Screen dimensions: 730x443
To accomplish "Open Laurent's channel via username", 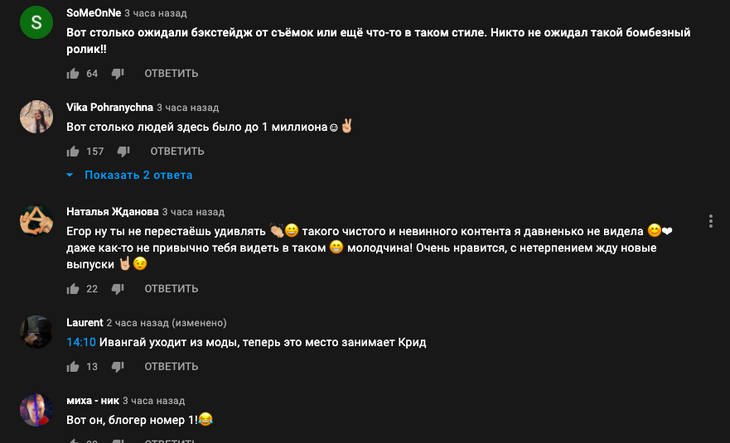I will click(84, 323).
